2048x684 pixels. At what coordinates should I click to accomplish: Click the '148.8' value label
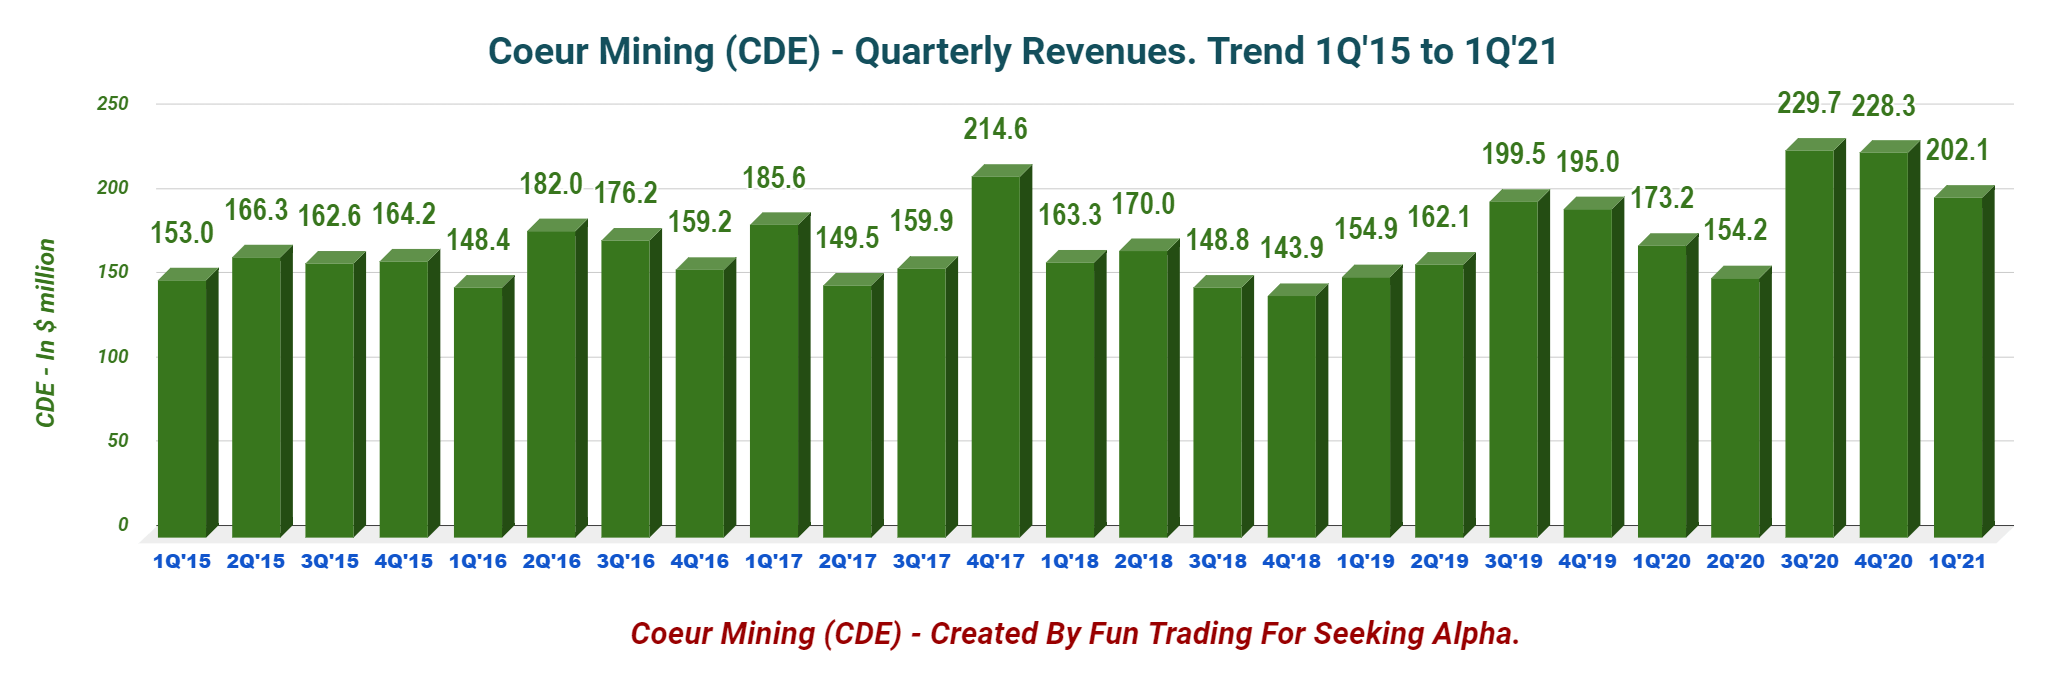tap(1218, 240)
